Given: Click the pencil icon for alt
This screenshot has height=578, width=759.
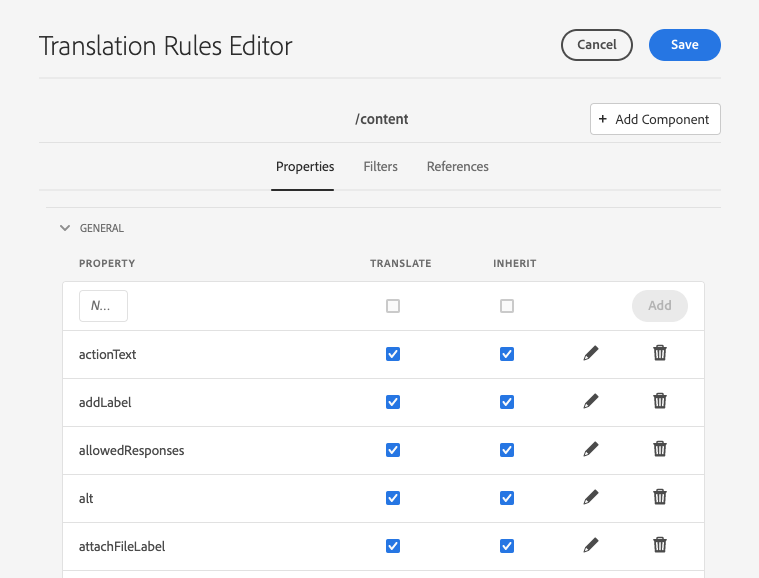Looking at the screenshot, I should click(x=591, y=498).
